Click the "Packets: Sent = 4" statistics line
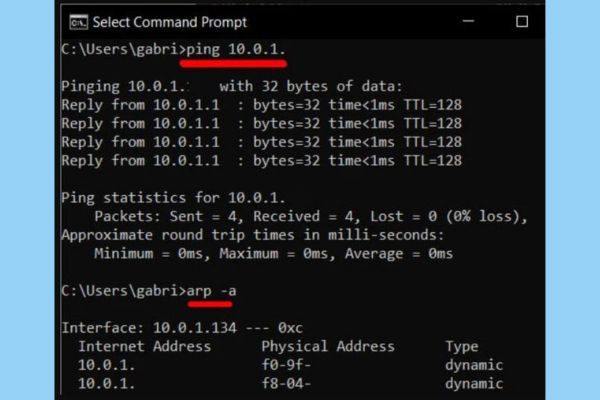This screenshot has height=400, width=600. point(310,216)
